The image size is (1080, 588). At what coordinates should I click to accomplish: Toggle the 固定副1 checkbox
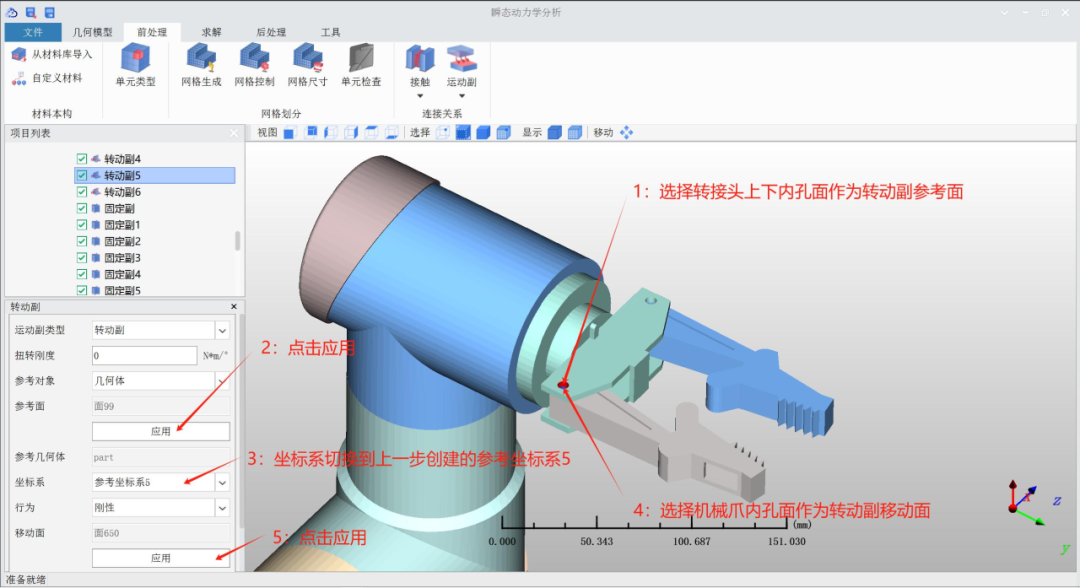coord(82,225)
